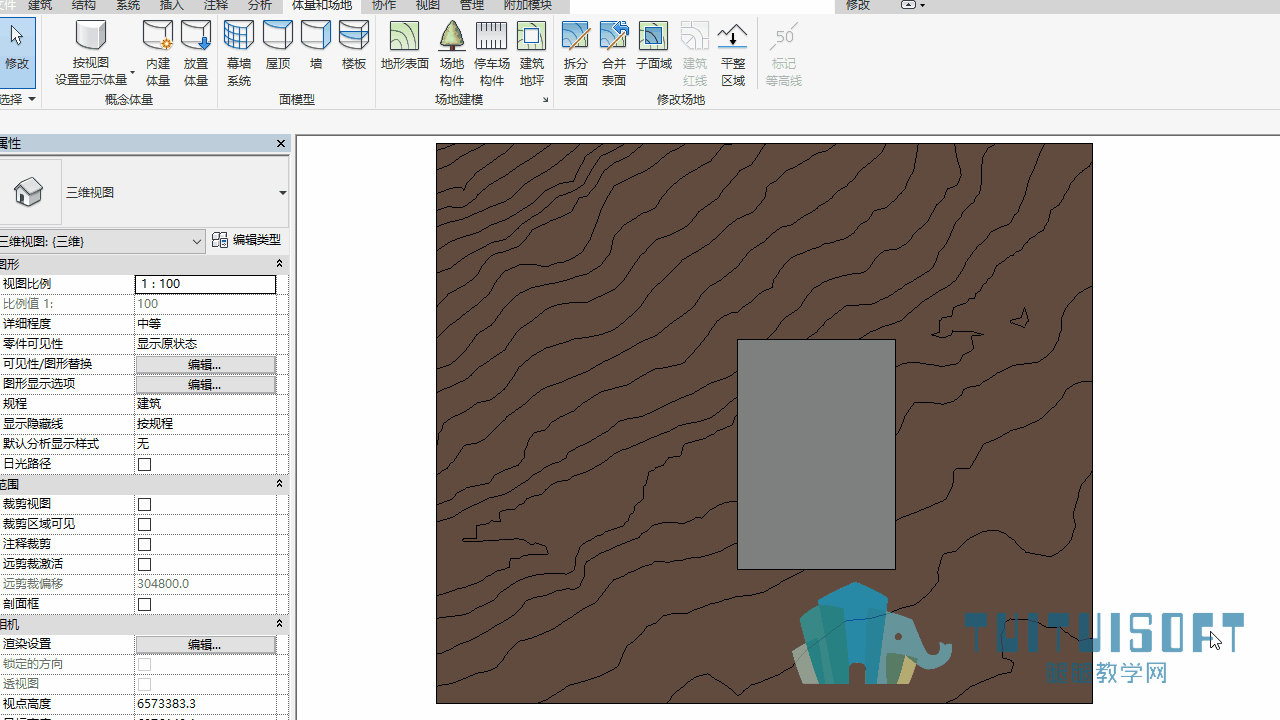Expand the 选择 panel dropdown
The width and height of the screenshot is (1280, 720).
click(x=32, y=100)
